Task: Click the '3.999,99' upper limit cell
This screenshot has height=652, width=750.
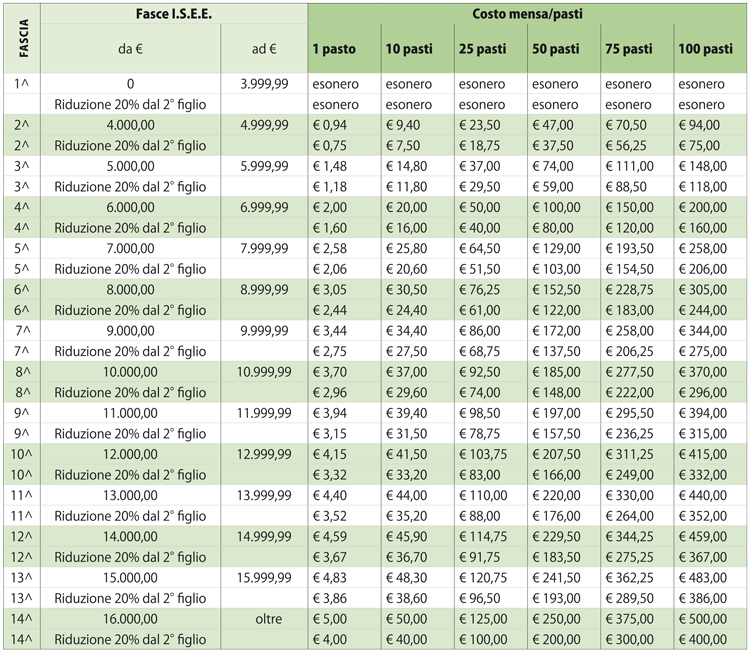Action: click(x=264, y=84)
